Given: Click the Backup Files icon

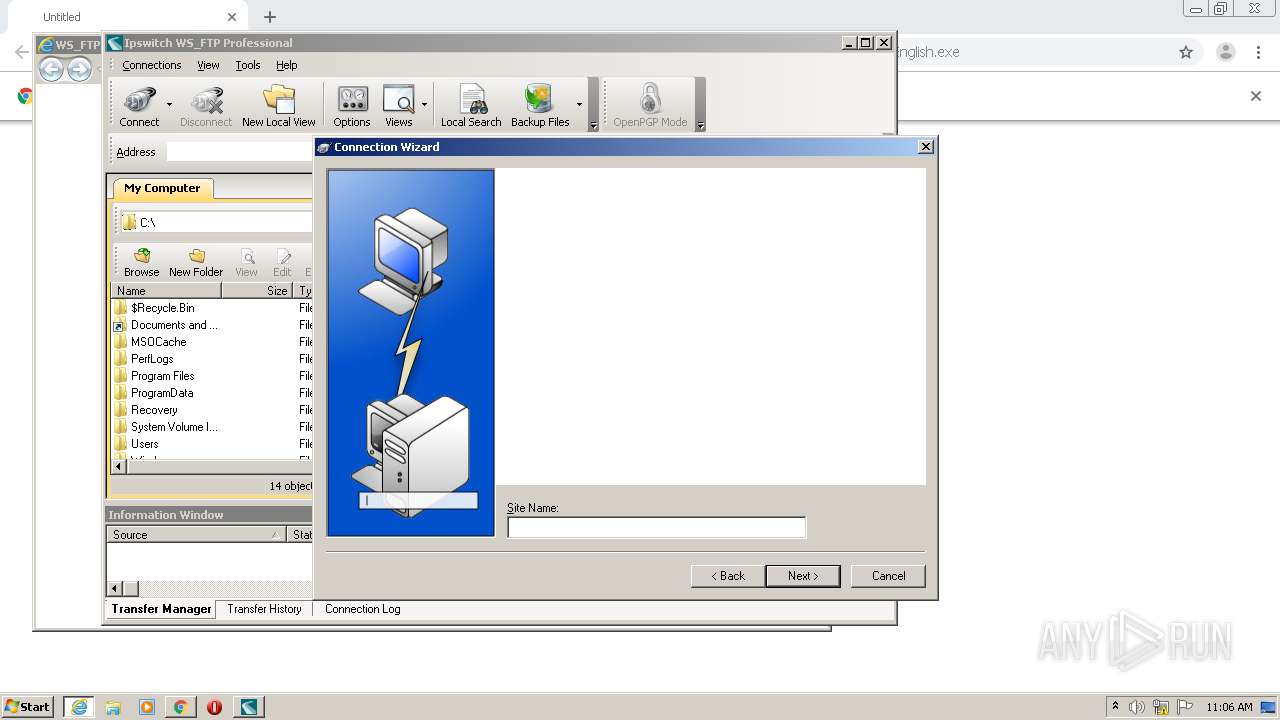Looking at the screenshot, I should [540, 106].
